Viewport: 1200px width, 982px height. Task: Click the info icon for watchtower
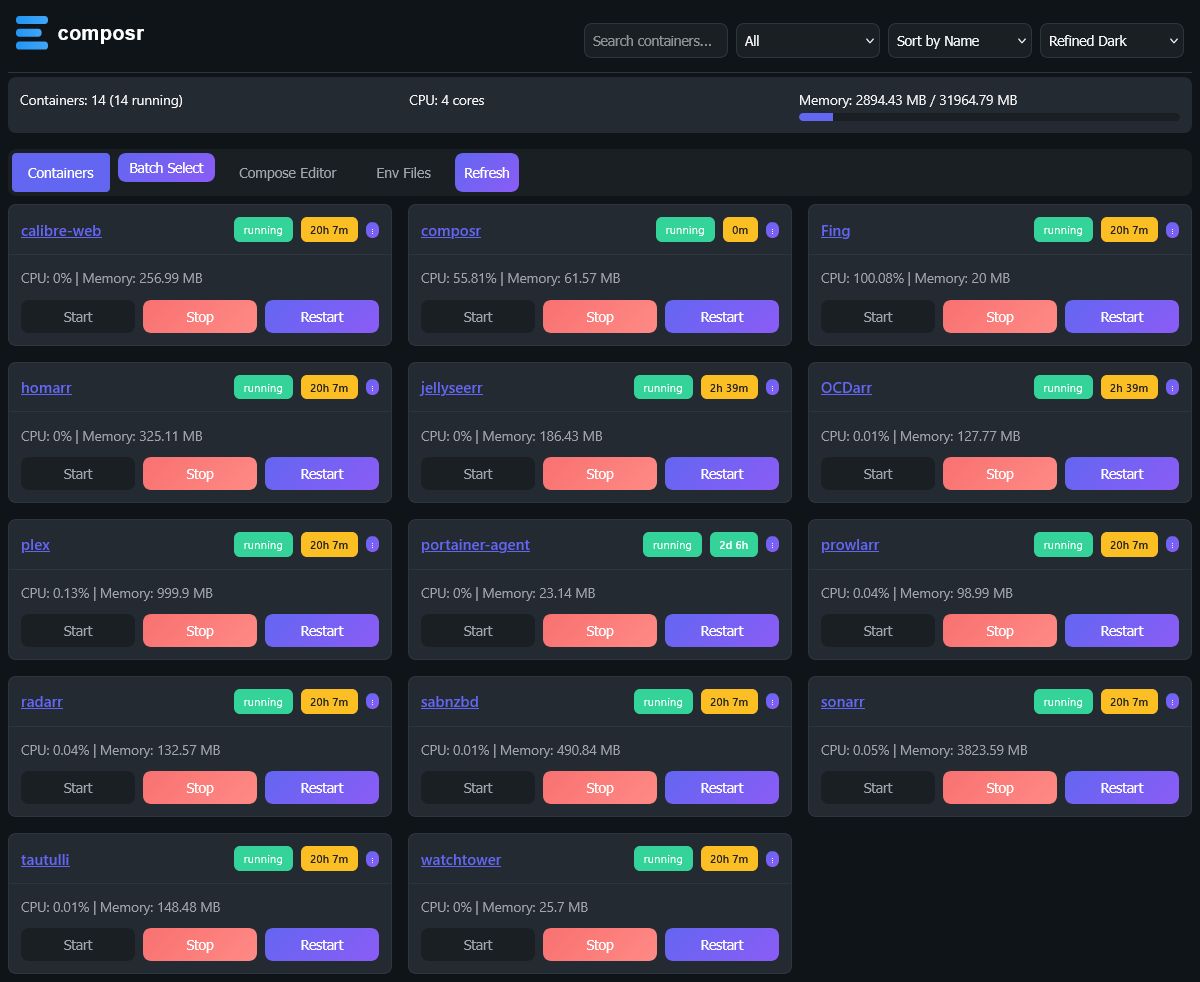(x=772, y=858)
